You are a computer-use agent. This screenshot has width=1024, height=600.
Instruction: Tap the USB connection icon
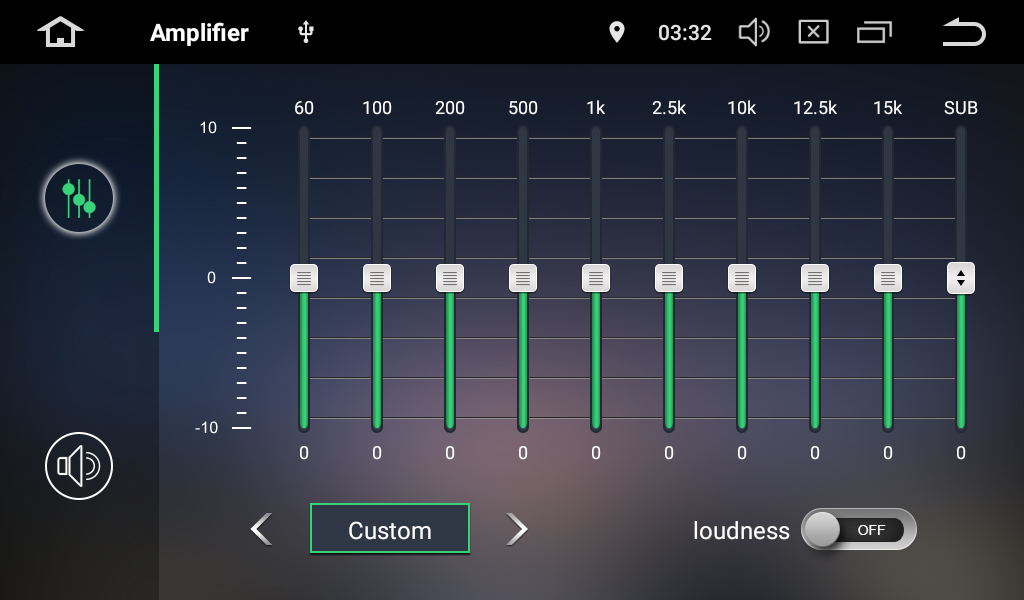(306, 32)
